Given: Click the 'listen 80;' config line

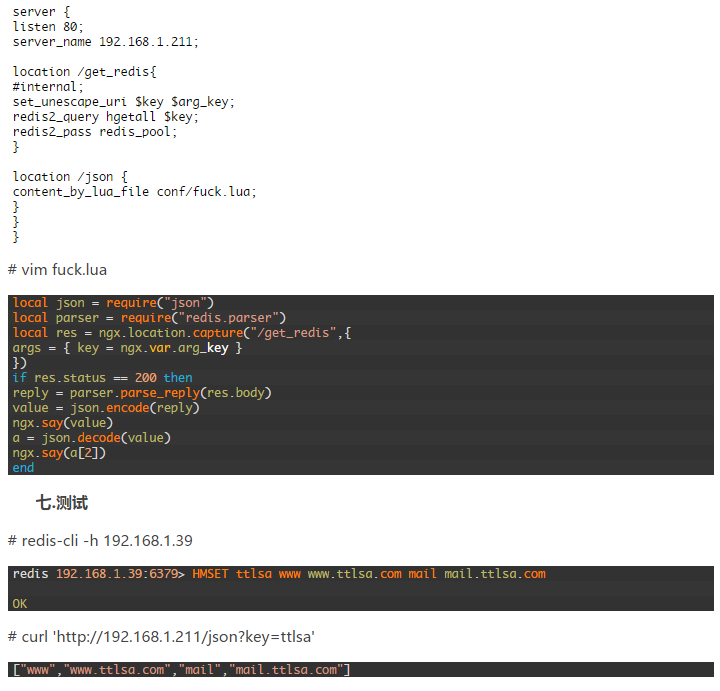Looking at the screenshot, I should [x=48, y=27].
